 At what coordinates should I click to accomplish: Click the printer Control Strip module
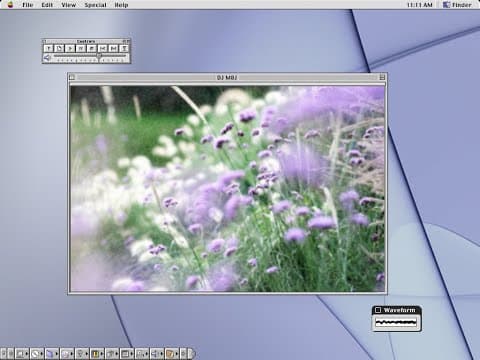[x=110, y=353]
